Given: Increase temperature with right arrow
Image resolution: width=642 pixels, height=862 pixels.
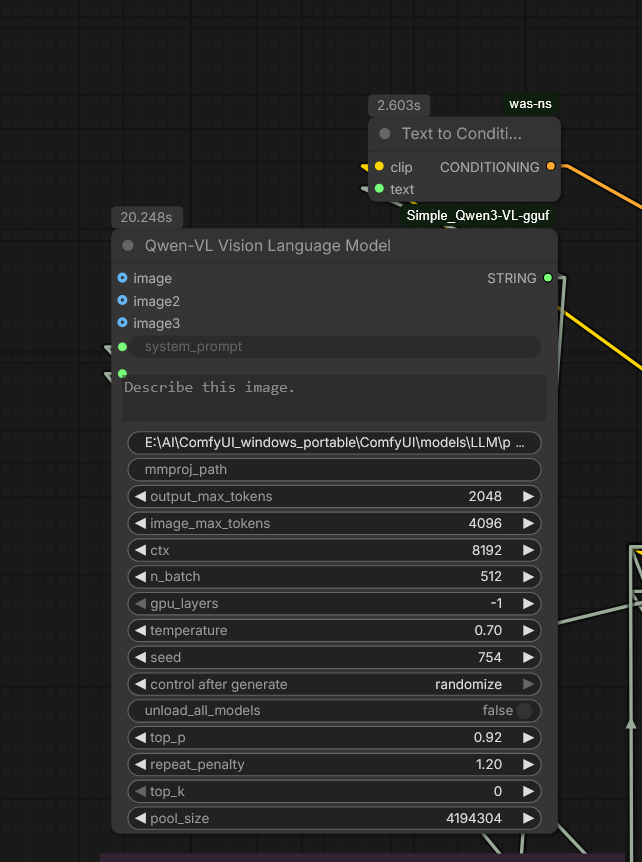Looking at the screenshot, I should [x=528, y=631].
